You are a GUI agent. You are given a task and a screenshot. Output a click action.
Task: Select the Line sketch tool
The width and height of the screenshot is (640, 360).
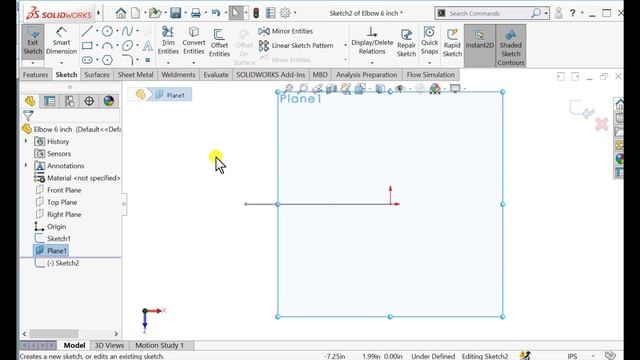[x=87, y=31]
